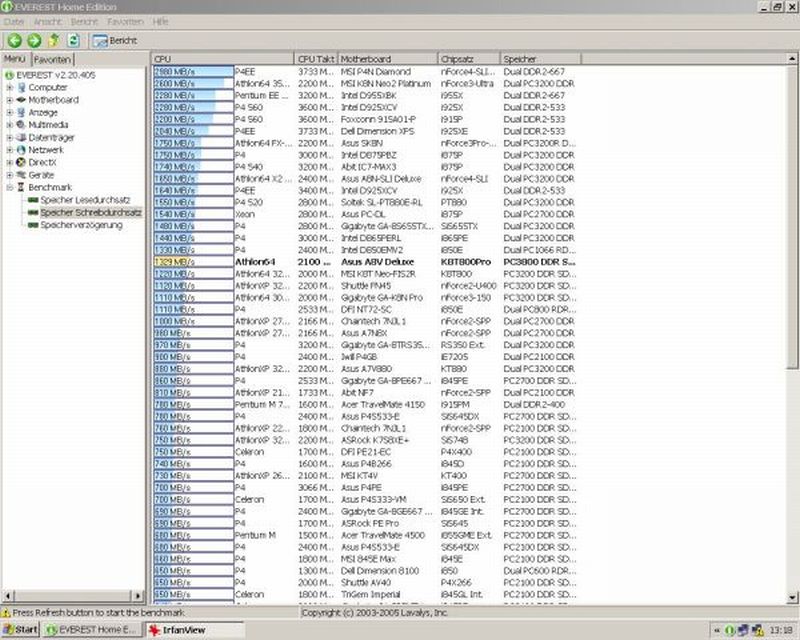Click sidebar horizontal scroll right arrow
800x640 pixels.
[138, 595]
